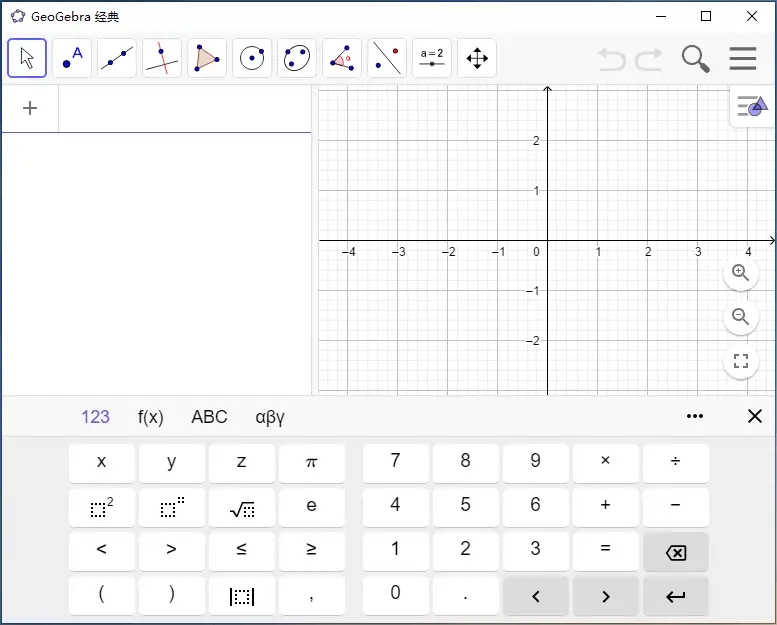Tap the cursor left arrow key
Viewport: 777px width, 625px height.
(x=536, y=596)
